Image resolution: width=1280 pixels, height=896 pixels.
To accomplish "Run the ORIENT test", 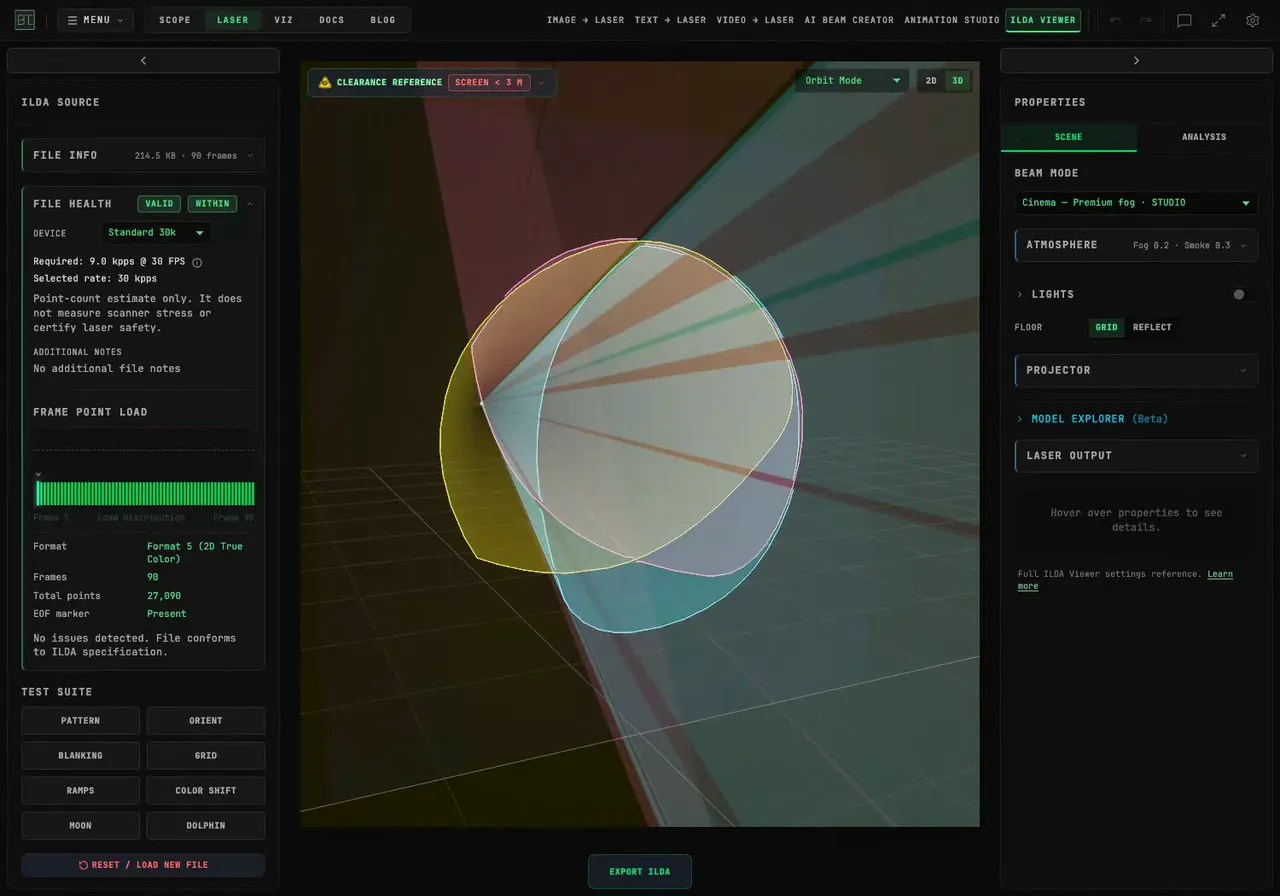I will coord(206,721).
